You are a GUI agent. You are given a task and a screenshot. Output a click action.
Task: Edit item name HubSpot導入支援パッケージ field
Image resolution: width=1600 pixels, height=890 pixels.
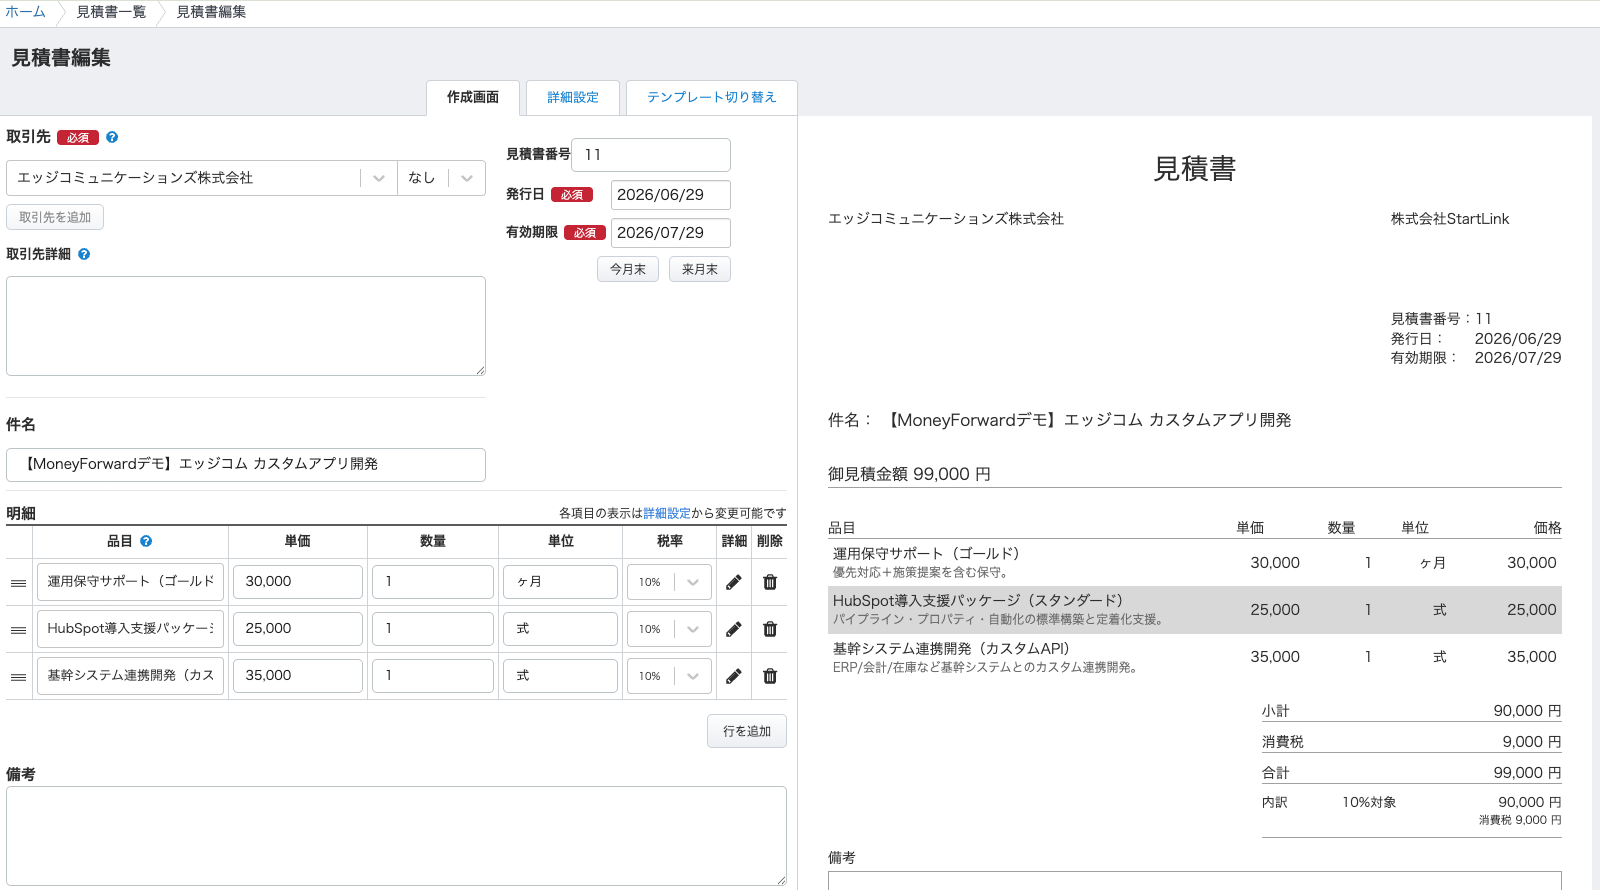click(130, 629)
